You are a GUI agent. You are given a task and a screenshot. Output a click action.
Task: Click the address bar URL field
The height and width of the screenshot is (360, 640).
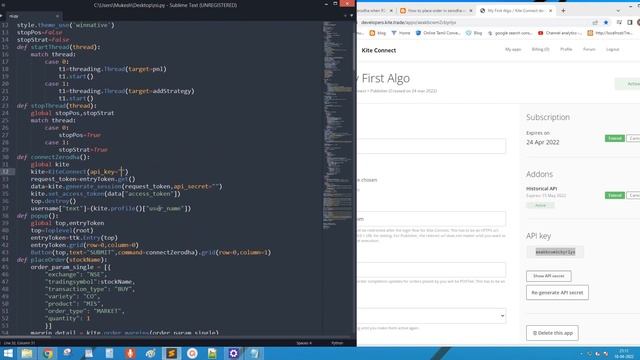point(473,22)
